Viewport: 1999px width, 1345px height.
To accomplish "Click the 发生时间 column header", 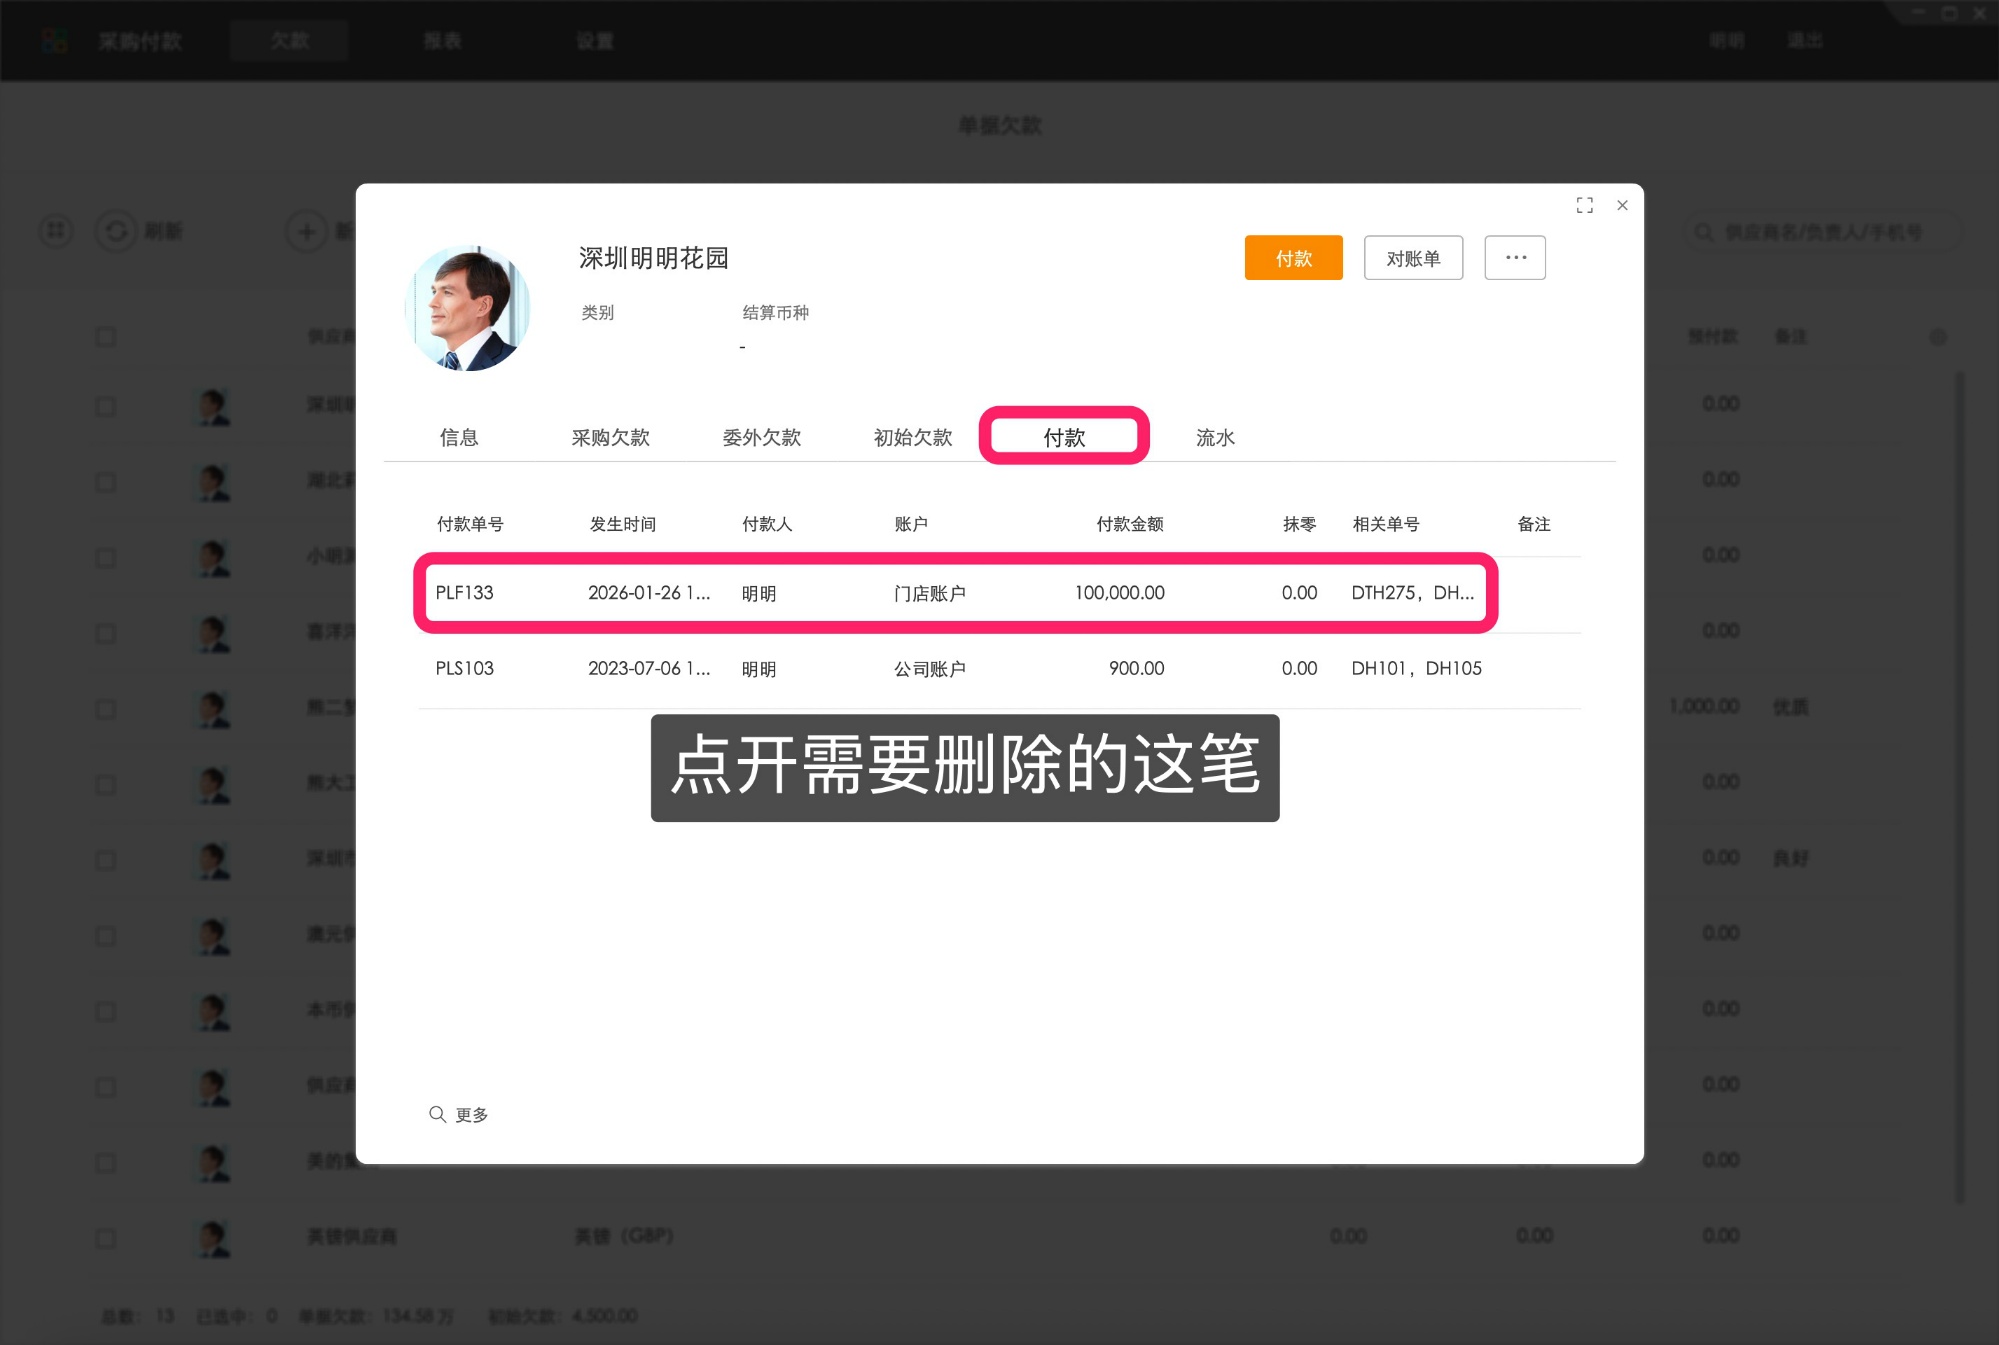I will point(622,524).
